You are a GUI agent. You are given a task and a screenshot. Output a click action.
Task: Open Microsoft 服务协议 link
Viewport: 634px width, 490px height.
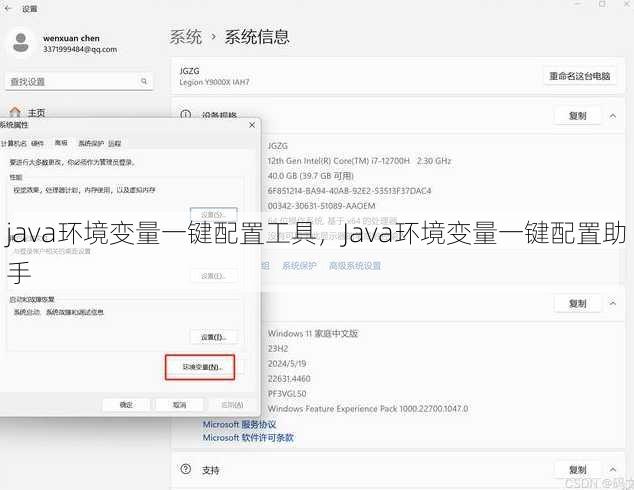[239, 424]
